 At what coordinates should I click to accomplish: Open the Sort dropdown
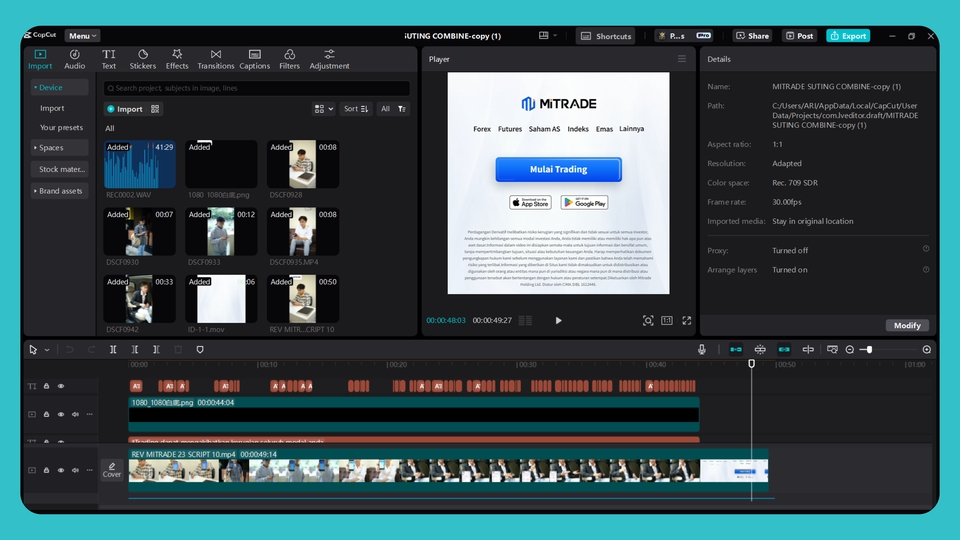tap(356, 109)
